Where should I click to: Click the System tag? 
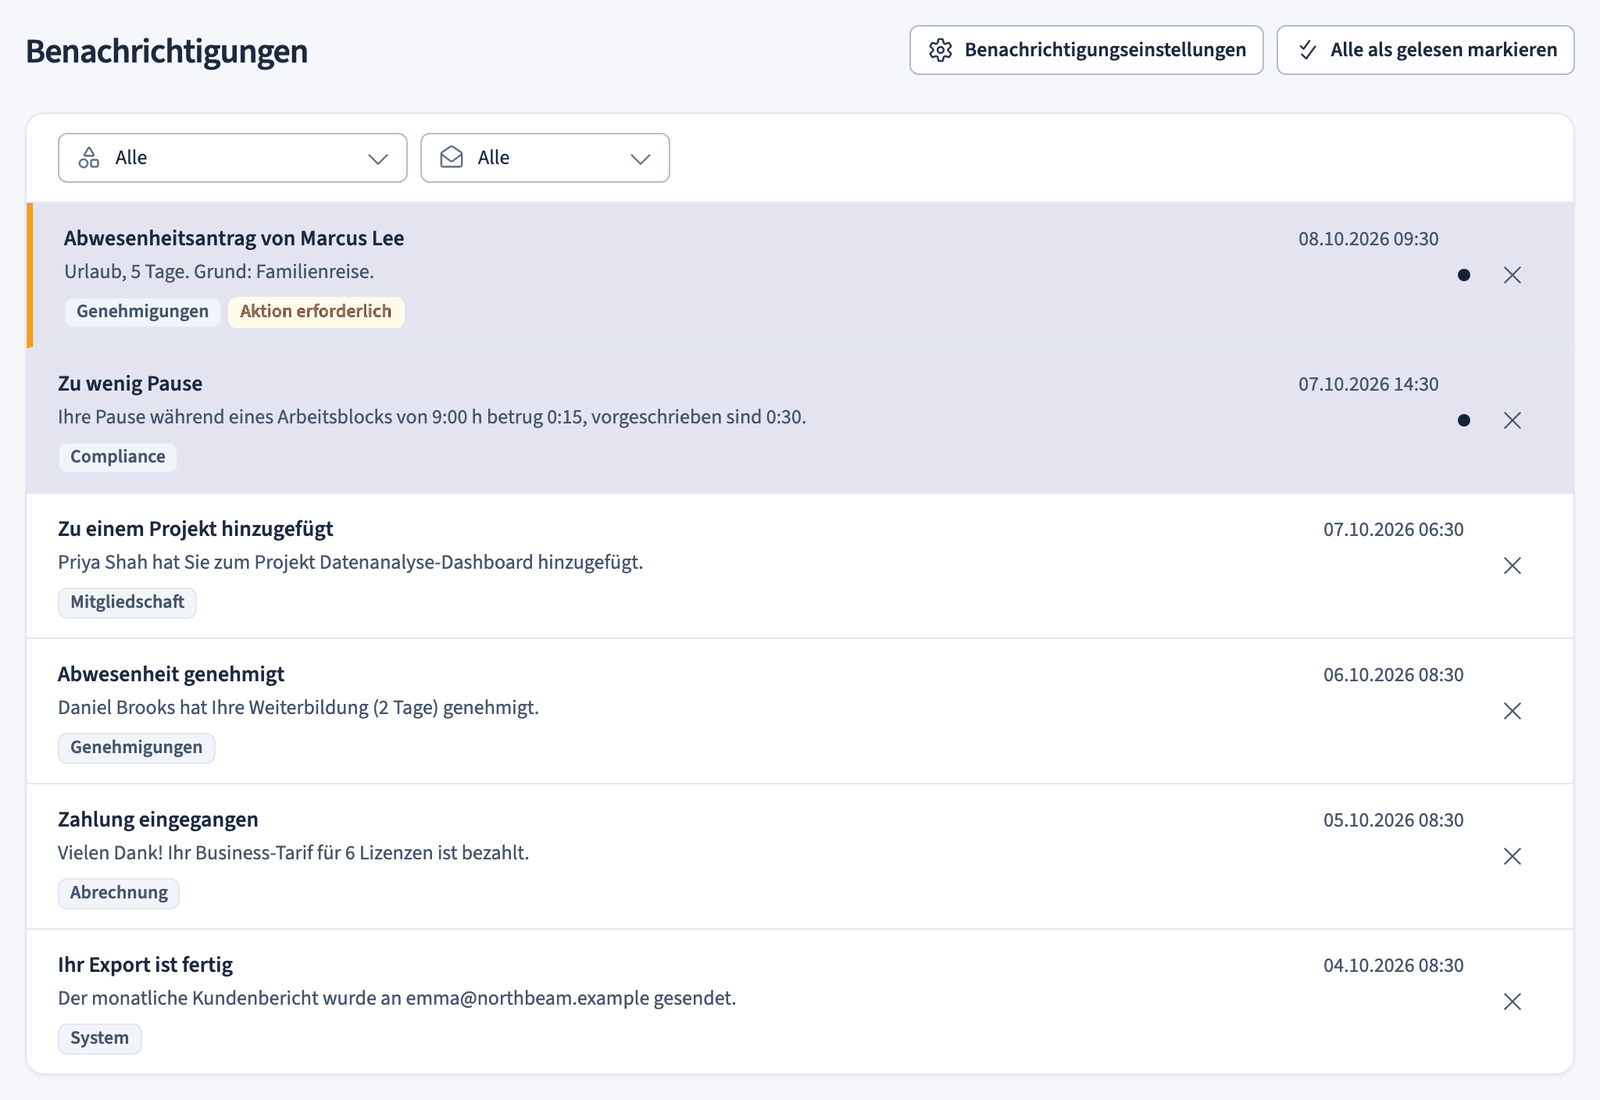click(99, 1038)
